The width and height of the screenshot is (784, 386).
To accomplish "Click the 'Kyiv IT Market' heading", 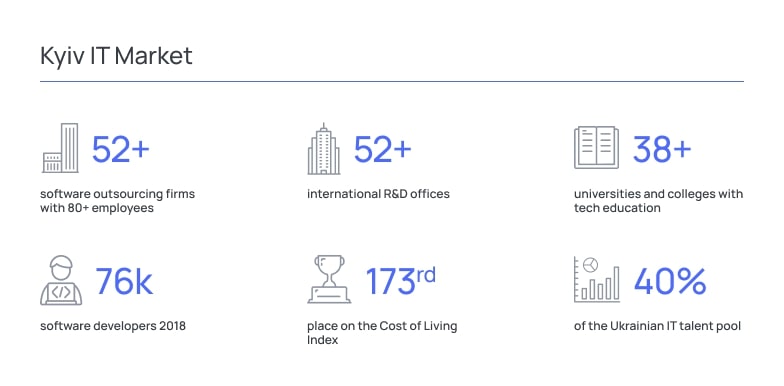I will (x=116, y=56).
